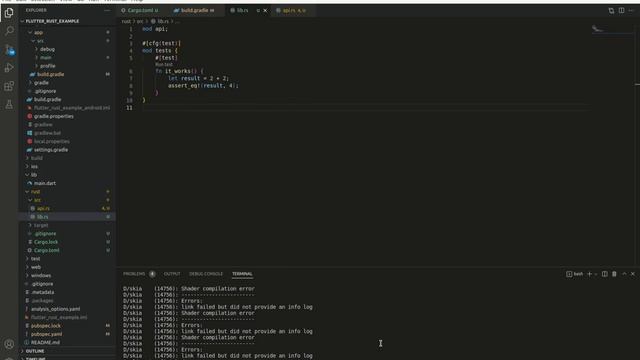Open Cargo.lock in the file tree

pos(46,242)
